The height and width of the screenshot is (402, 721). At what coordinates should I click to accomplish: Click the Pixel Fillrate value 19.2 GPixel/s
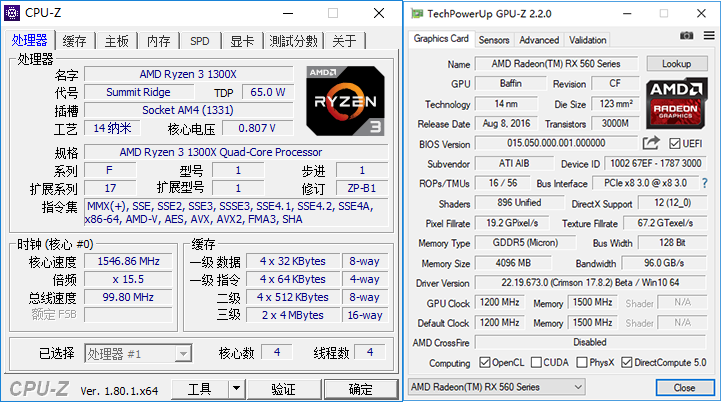[512, 223]
